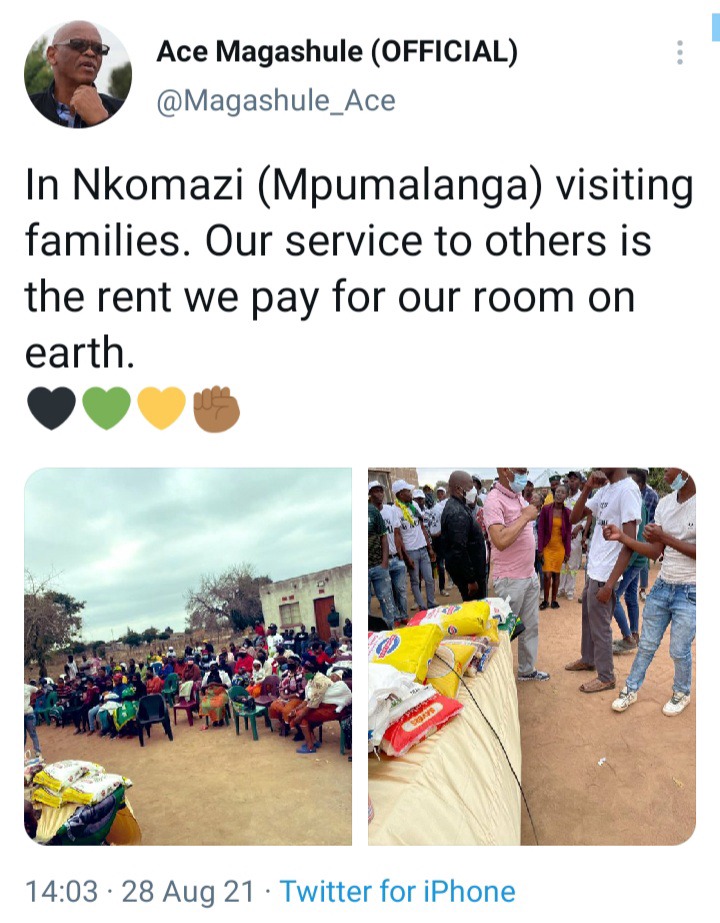
Task: Tap the Twitter for iPhone source link
Action: pos(397,891)
